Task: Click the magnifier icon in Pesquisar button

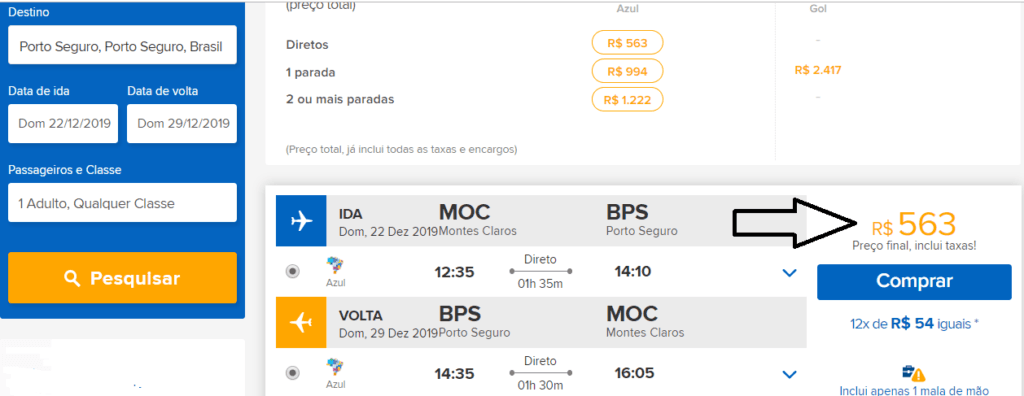Action: 72,278
